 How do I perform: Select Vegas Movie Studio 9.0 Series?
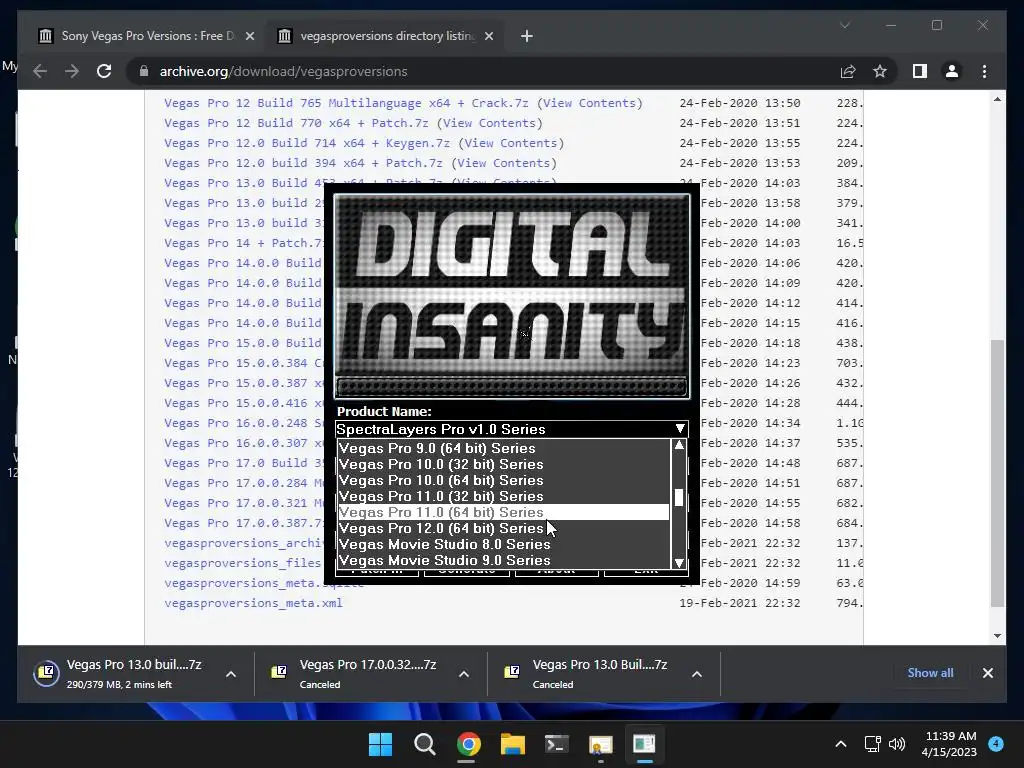point(504,560)
